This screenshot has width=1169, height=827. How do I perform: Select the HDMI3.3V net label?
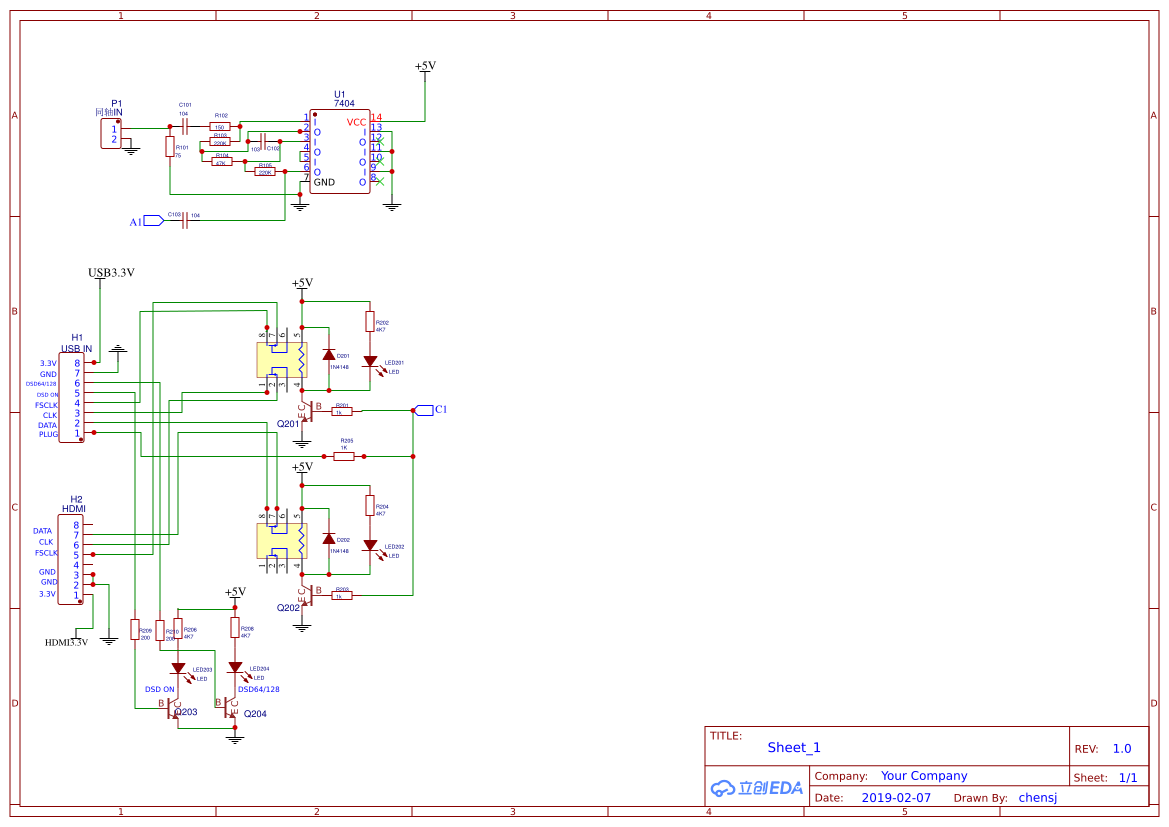(x=66, y=642)
